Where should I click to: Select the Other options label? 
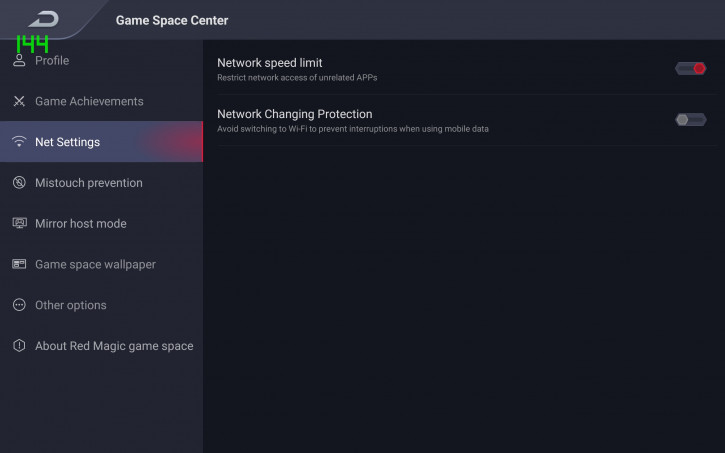[x=71, y=305]
